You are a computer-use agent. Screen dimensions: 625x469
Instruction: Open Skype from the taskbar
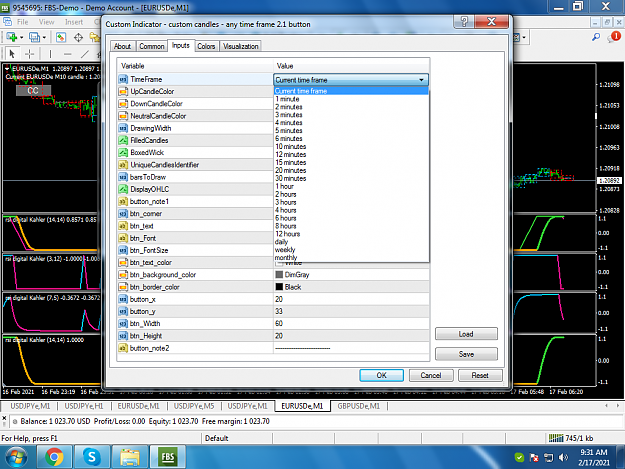[x=92, y=457]
